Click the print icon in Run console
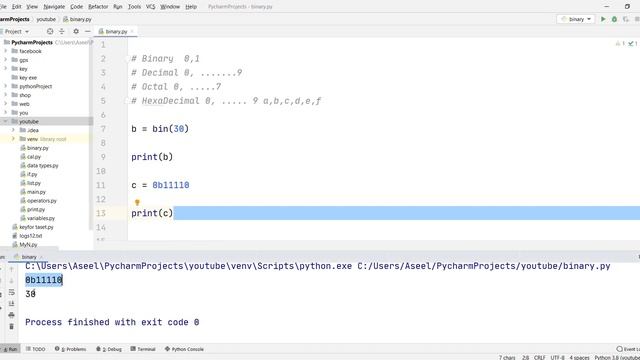Screen dimensions: 640x360 tap(11, 315)
